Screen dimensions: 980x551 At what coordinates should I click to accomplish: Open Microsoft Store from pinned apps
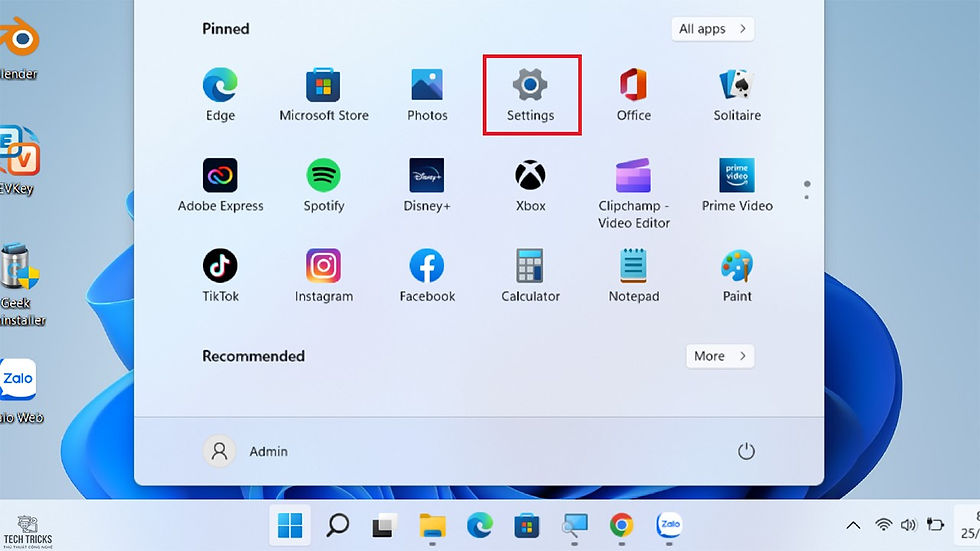324,95
